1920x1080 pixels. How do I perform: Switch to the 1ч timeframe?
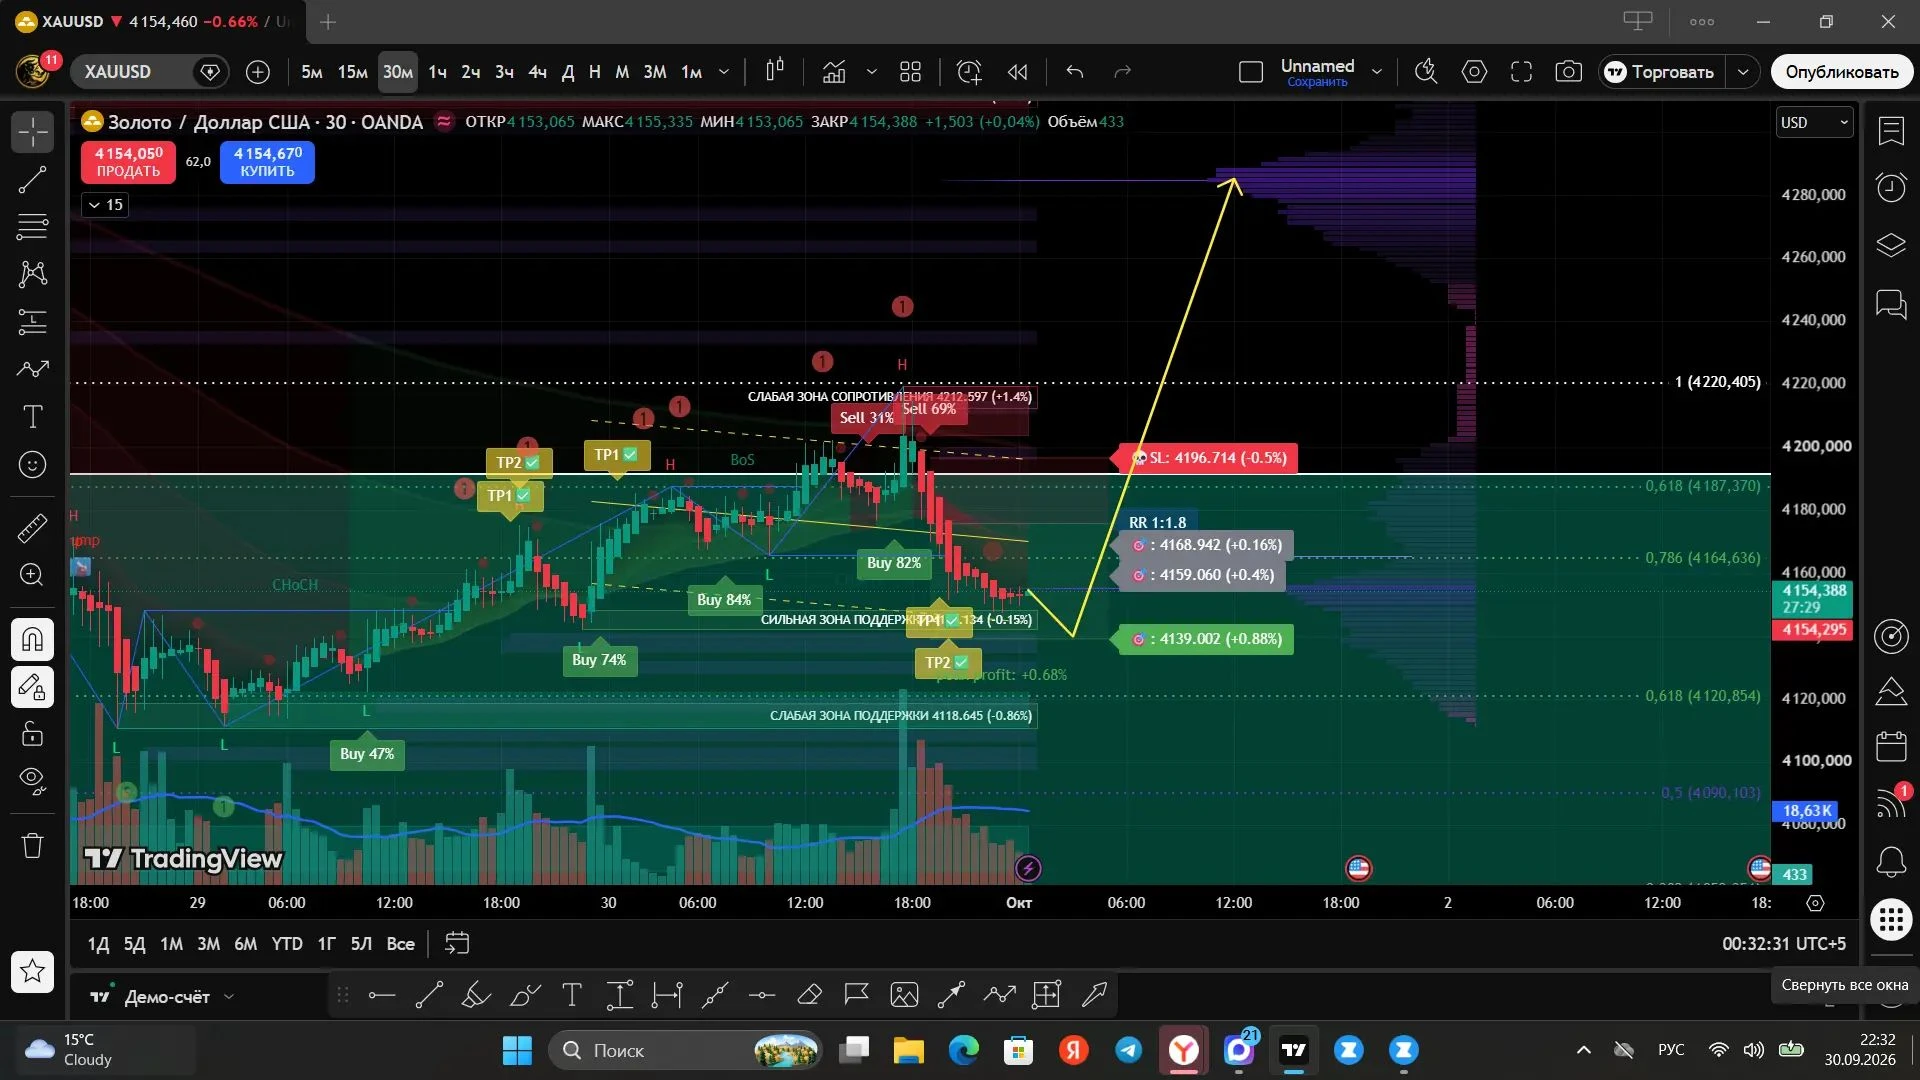click(x=437, y=72)
